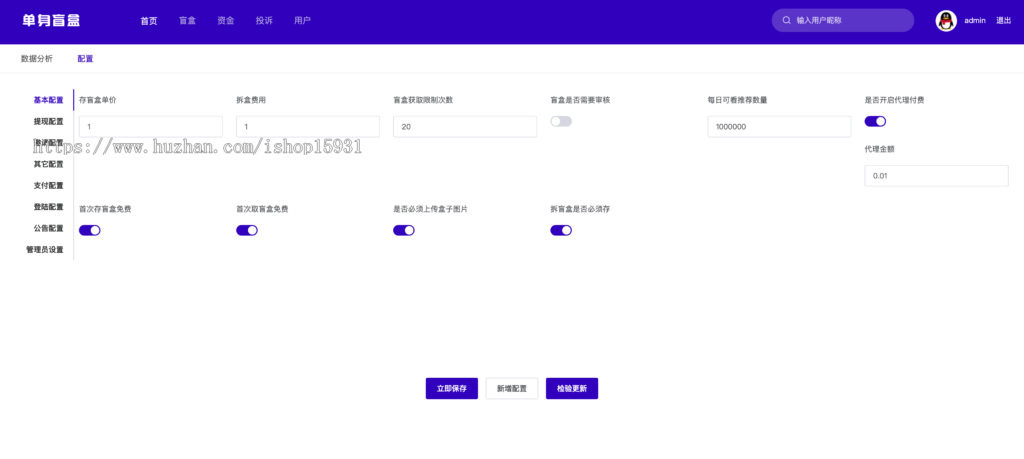The width and height of the screenshot is (1024, 459).
Task: Click 每日可看推荐数量 input field
Action: [x=780, y=127]
